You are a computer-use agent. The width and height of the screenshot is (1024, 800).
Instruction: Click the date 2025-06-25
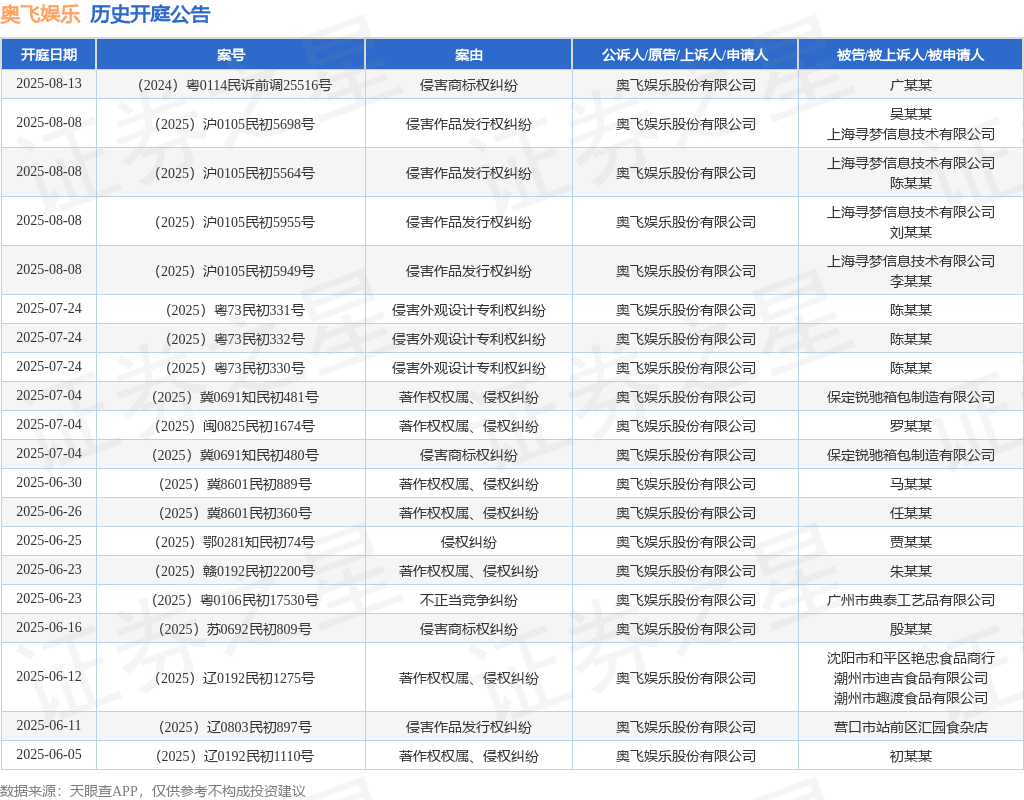pyautogui.click(x=49, y=541)
